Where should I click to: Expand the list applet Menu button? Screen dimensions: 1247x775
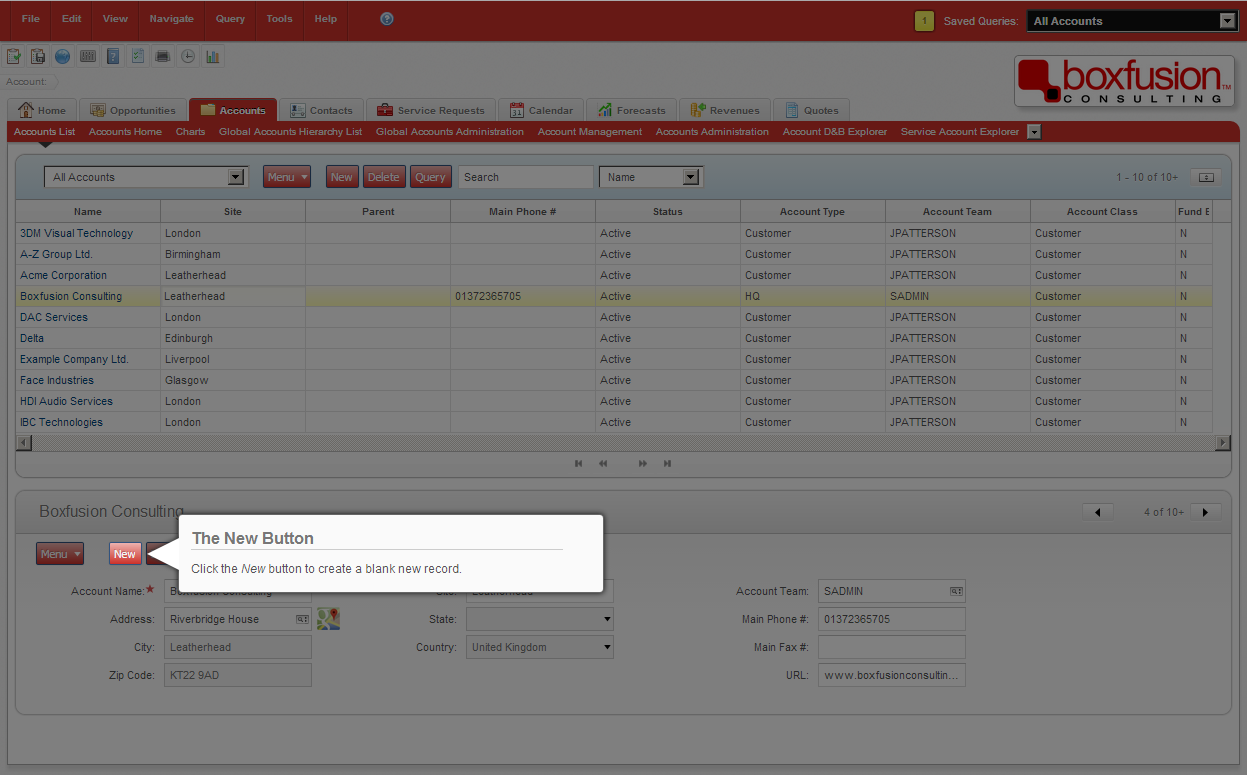pyautogui.click(x=287, y=177)
